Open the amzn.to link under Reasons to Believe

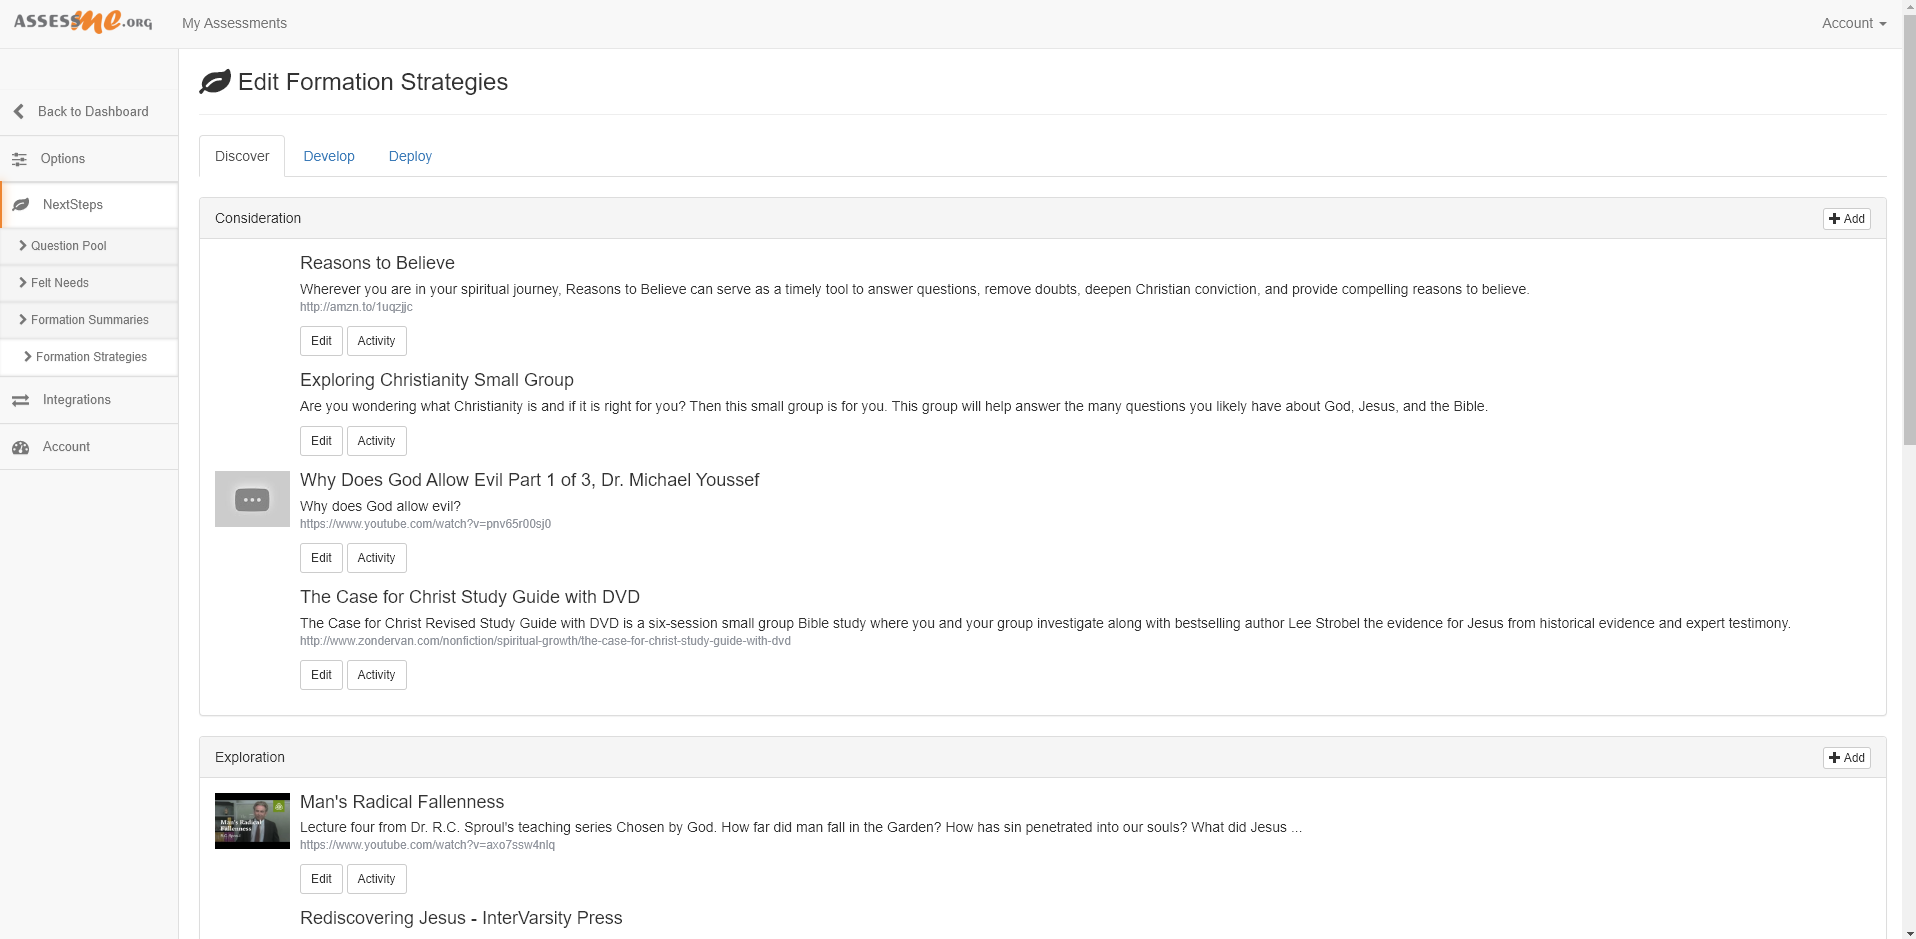[x=356, y=307]
